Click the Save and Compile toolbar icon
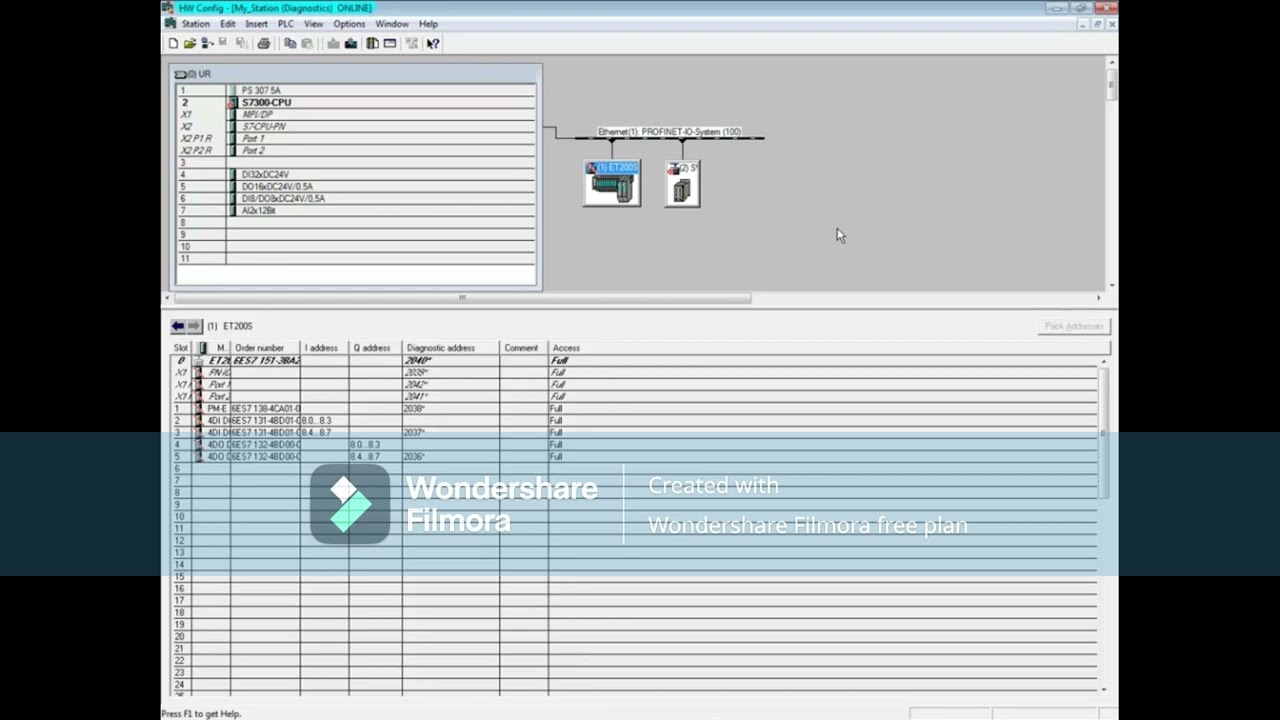The width and height of the screenshot is (1280, 720). (241, 43)
